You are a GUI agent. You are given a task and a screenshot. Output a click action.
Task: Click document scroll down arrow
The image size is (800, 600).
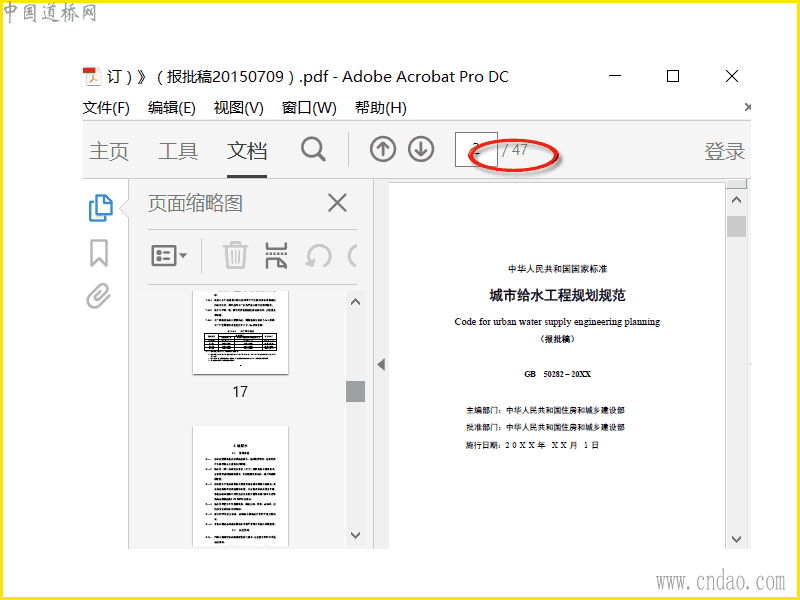pyautogui.click(x=736, y=539)
